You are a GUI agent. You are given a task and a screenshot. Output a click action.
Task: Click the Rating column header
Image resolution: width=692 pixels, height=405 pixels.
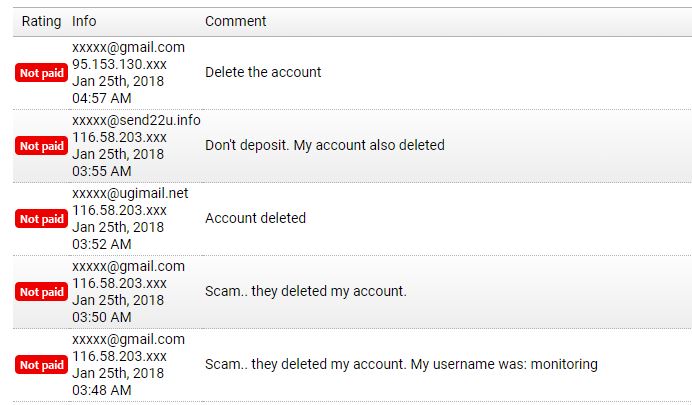click(41, 21)
